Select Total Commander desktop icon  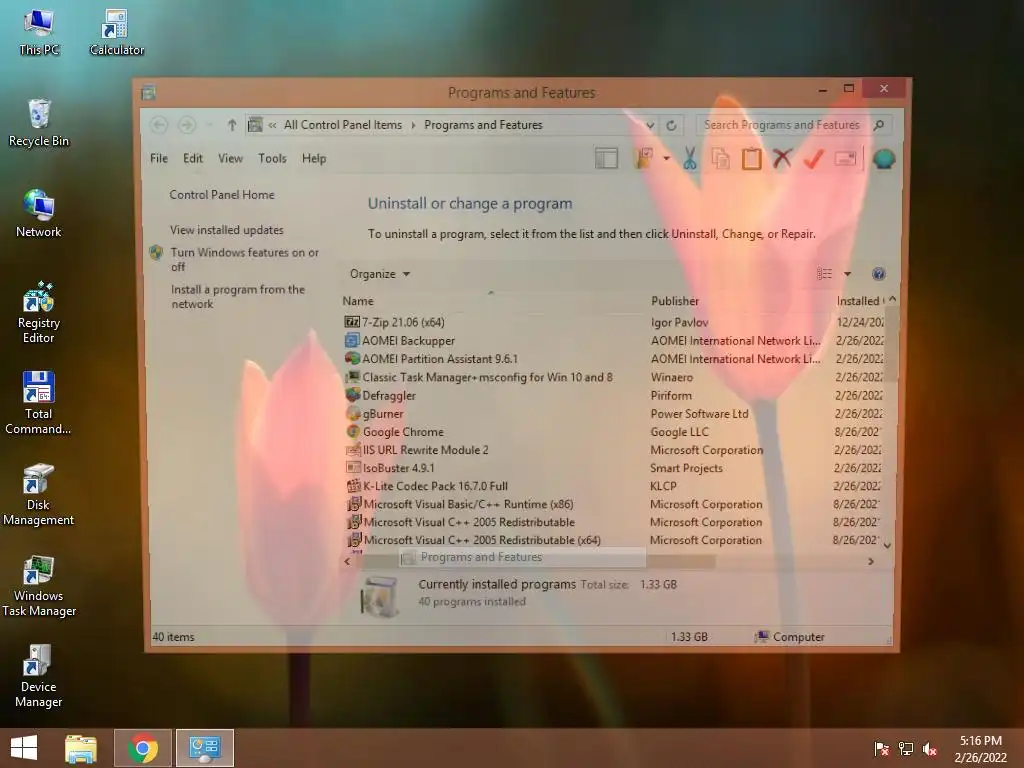[x=39, y=404]
